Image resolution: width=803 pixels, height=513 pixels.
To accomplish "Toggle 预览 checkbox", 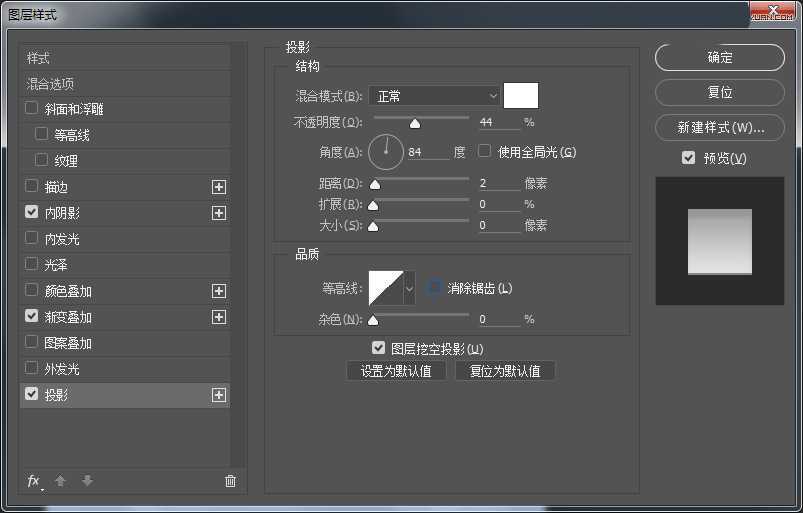I will (x=688, y=158).
